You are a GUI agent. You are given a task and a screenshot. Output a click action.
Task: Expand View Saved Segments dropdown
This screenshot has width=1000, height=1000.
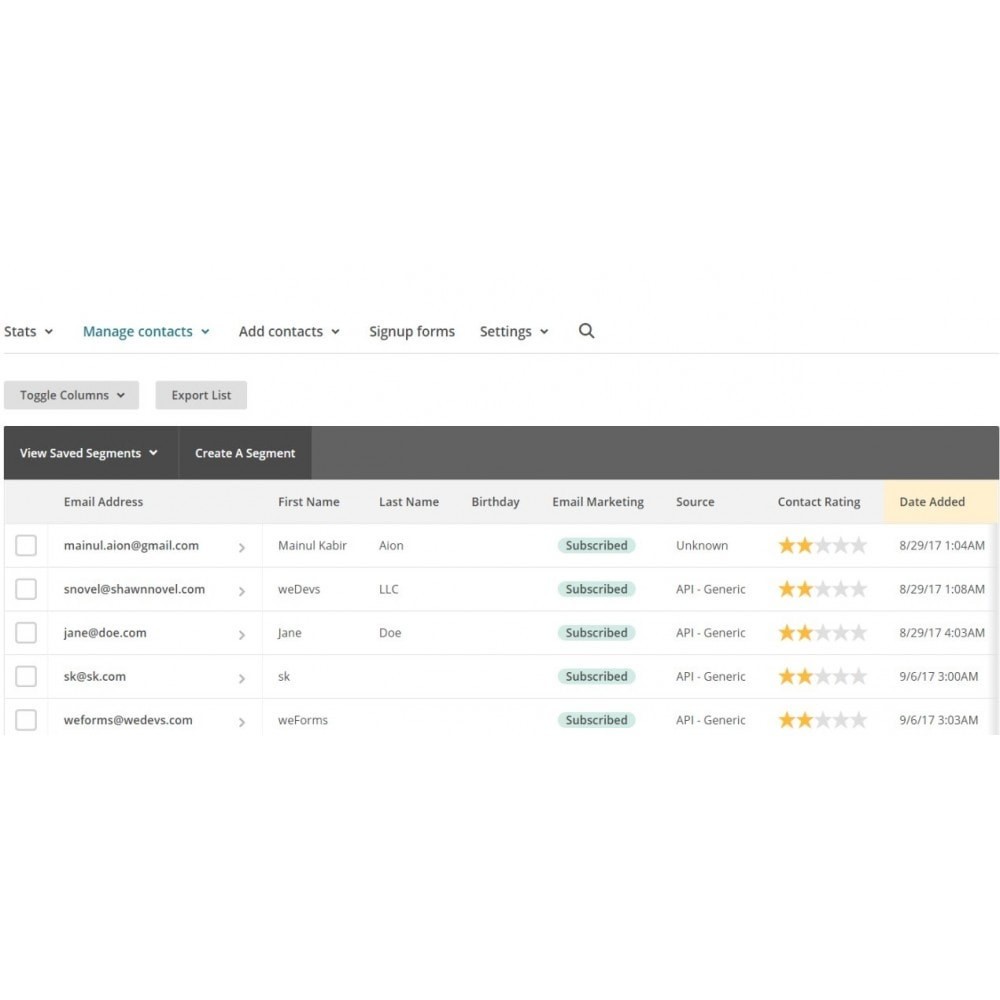(89, 453)
